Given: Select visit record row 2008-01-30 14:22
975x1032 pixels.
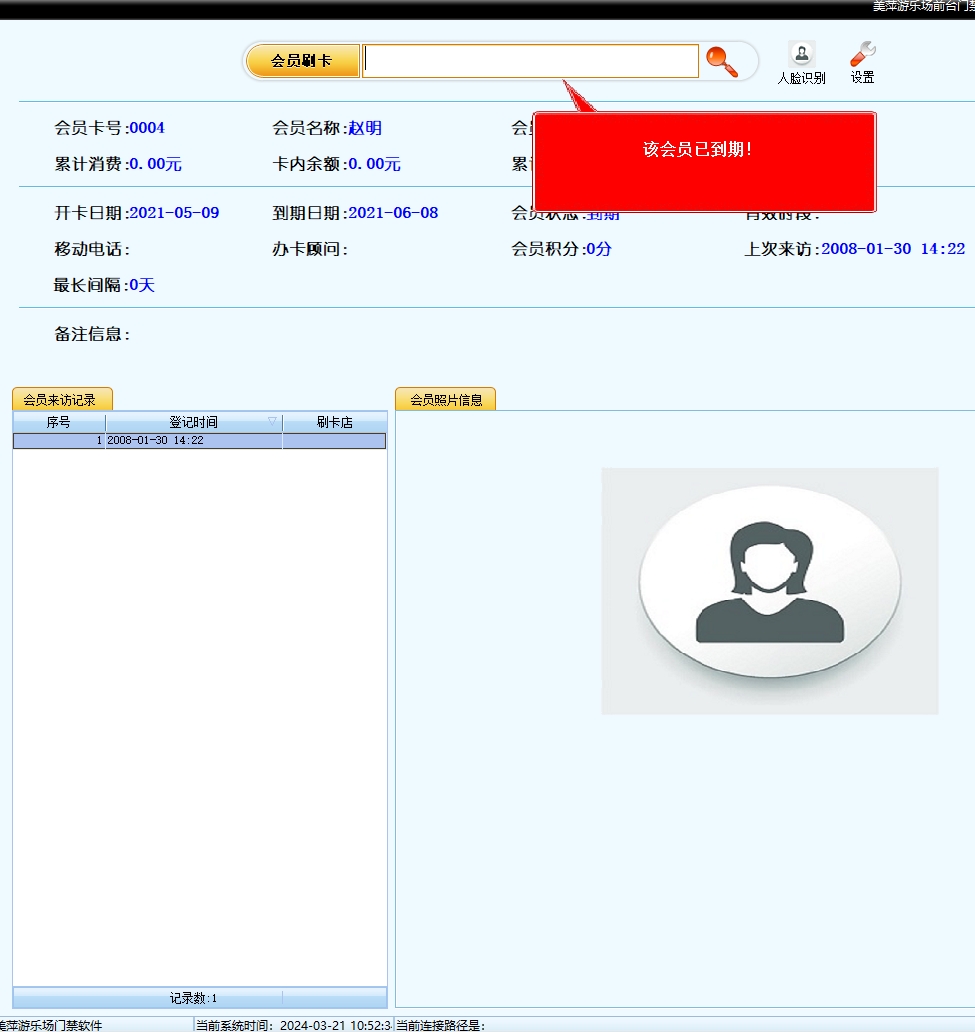Looking at the screenshot, I should point(198,441).
